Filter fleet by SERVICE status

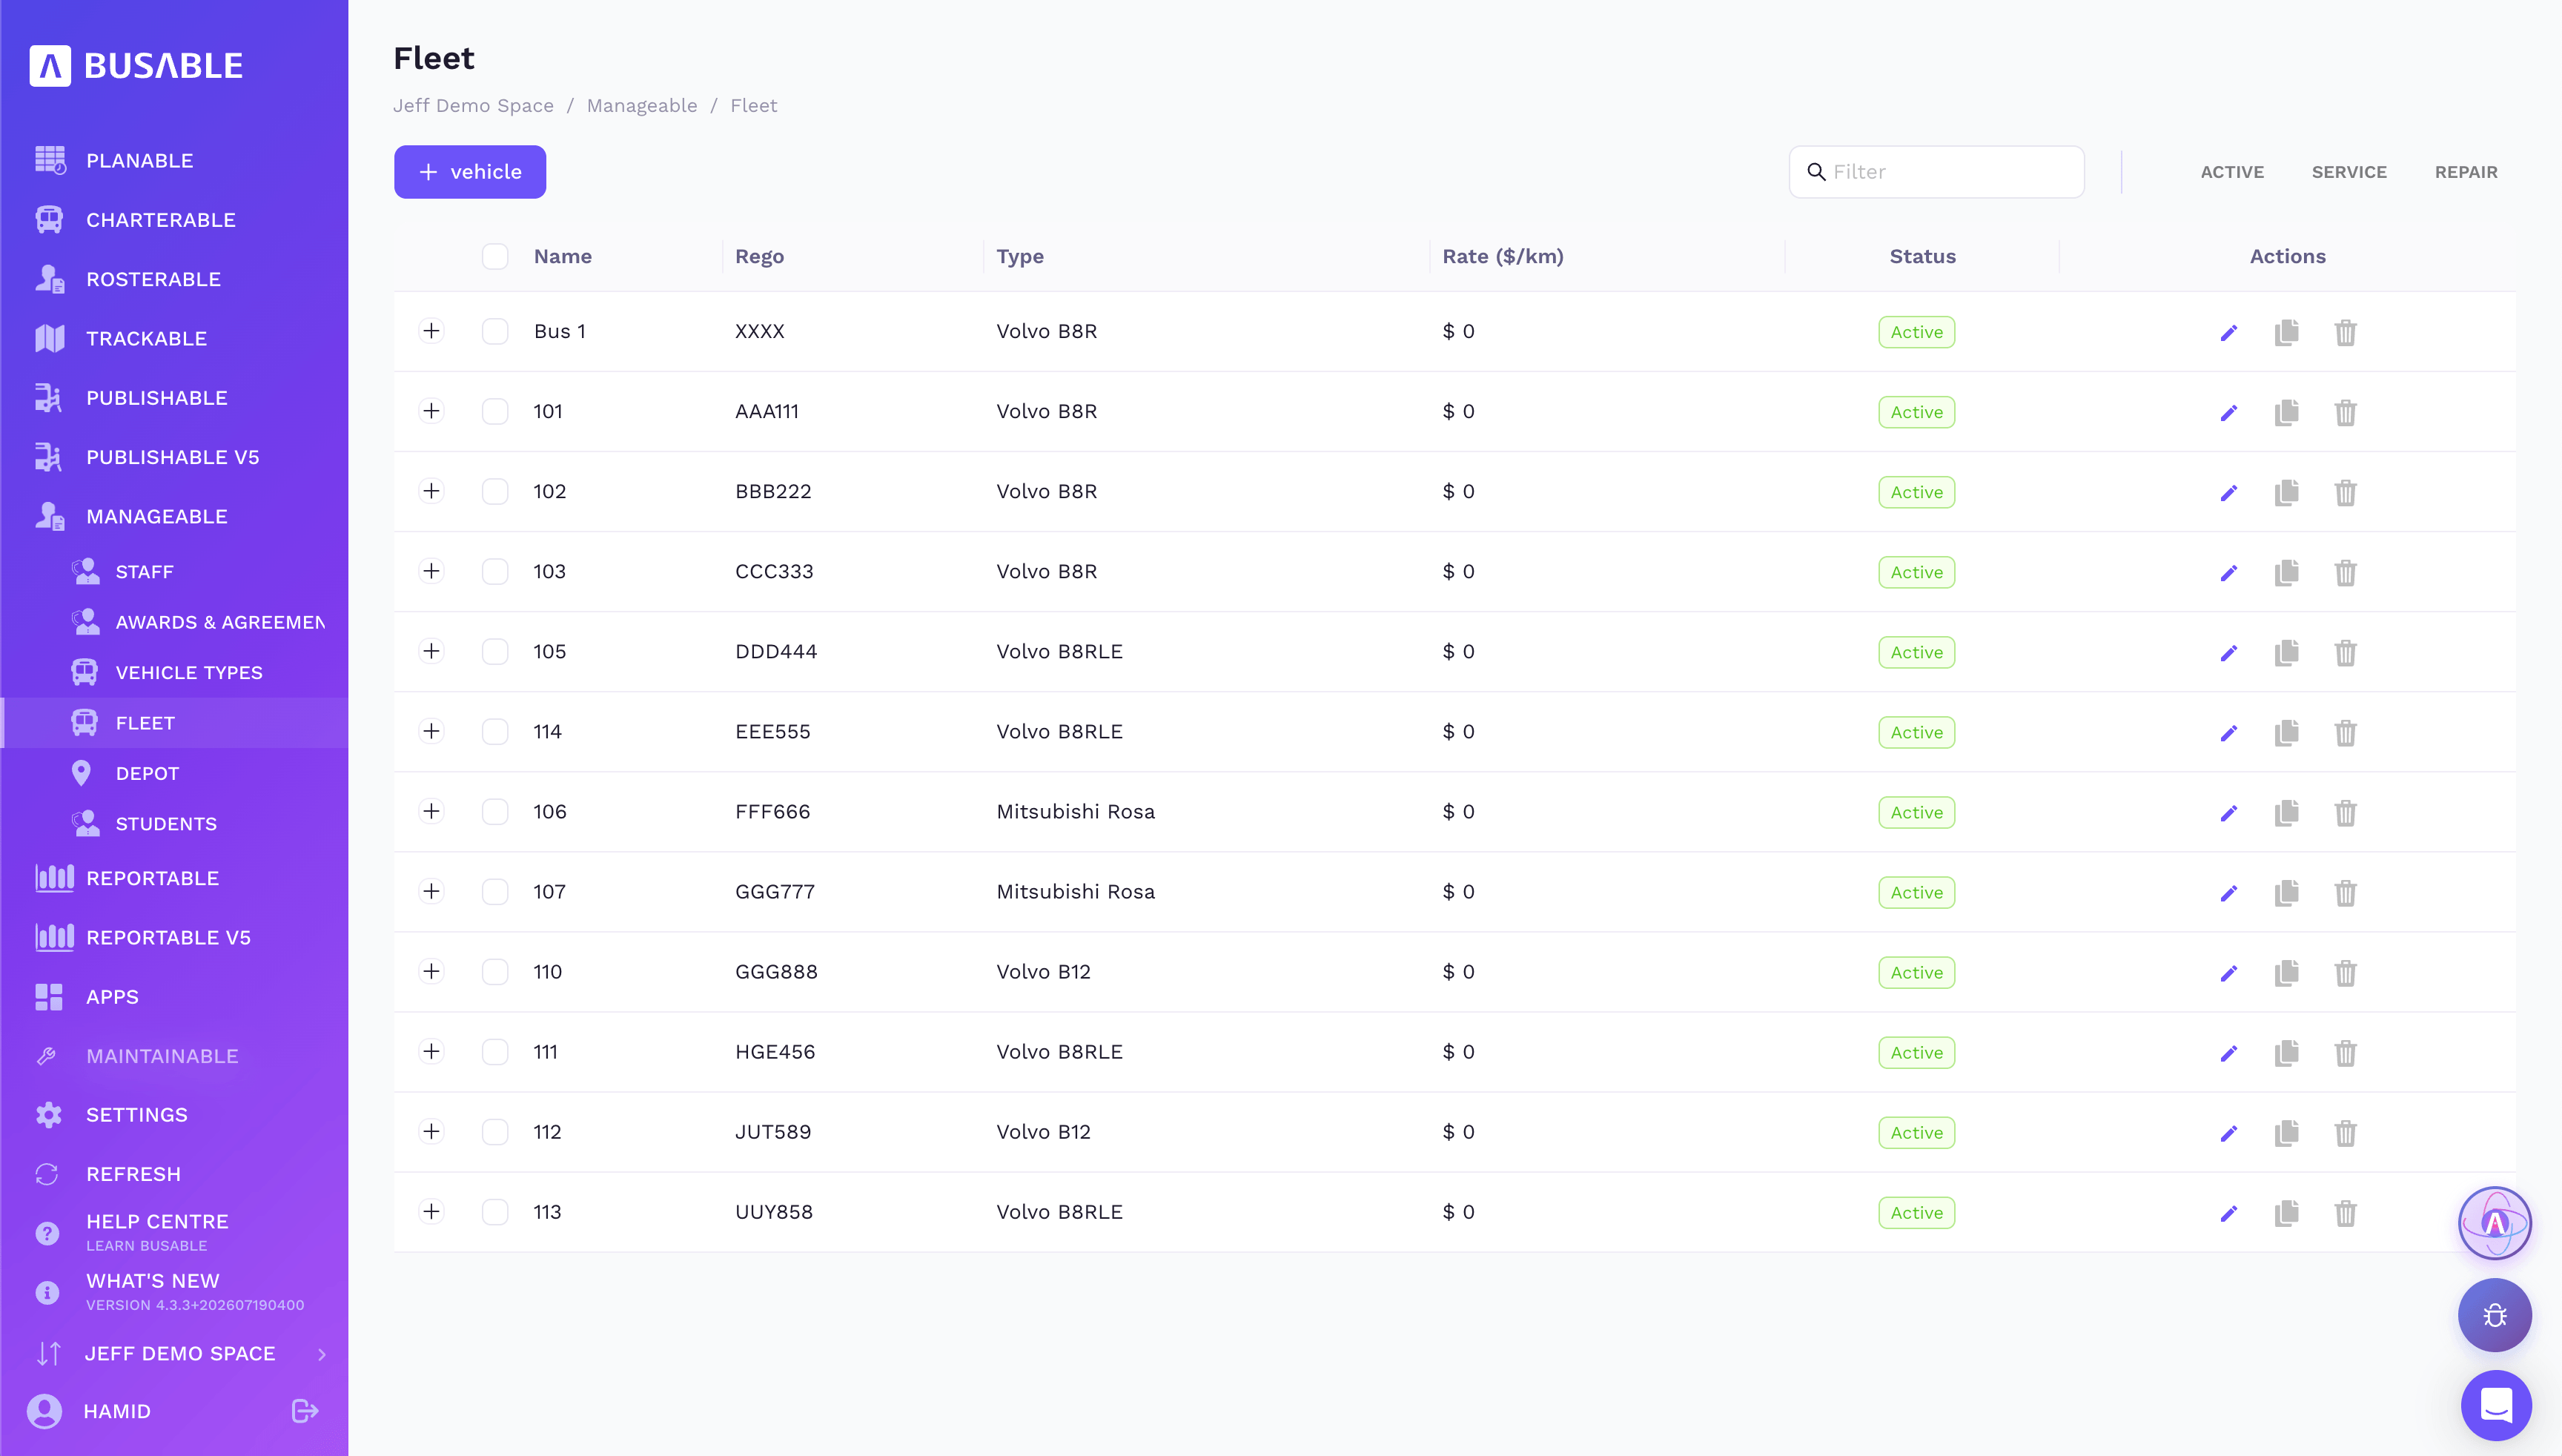click(2349, 172)
